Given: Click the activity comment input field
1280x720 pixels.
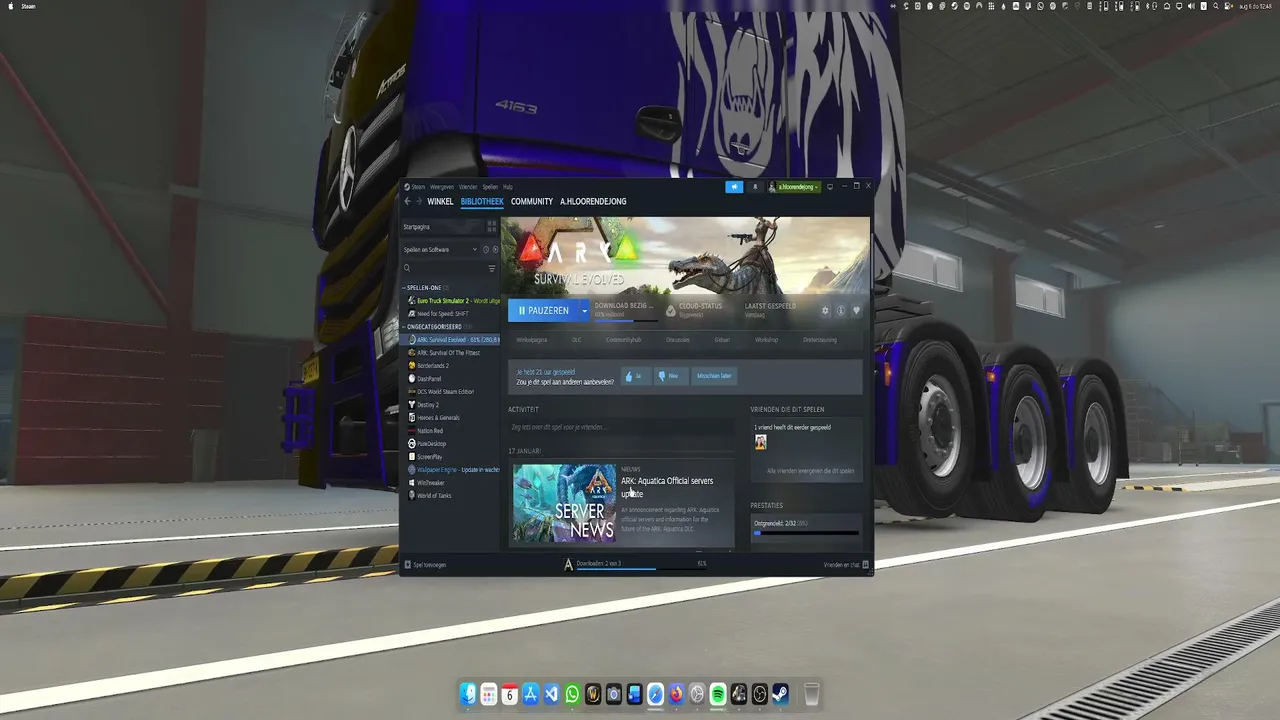Looking at the screenshot, I should click(621, 427).
